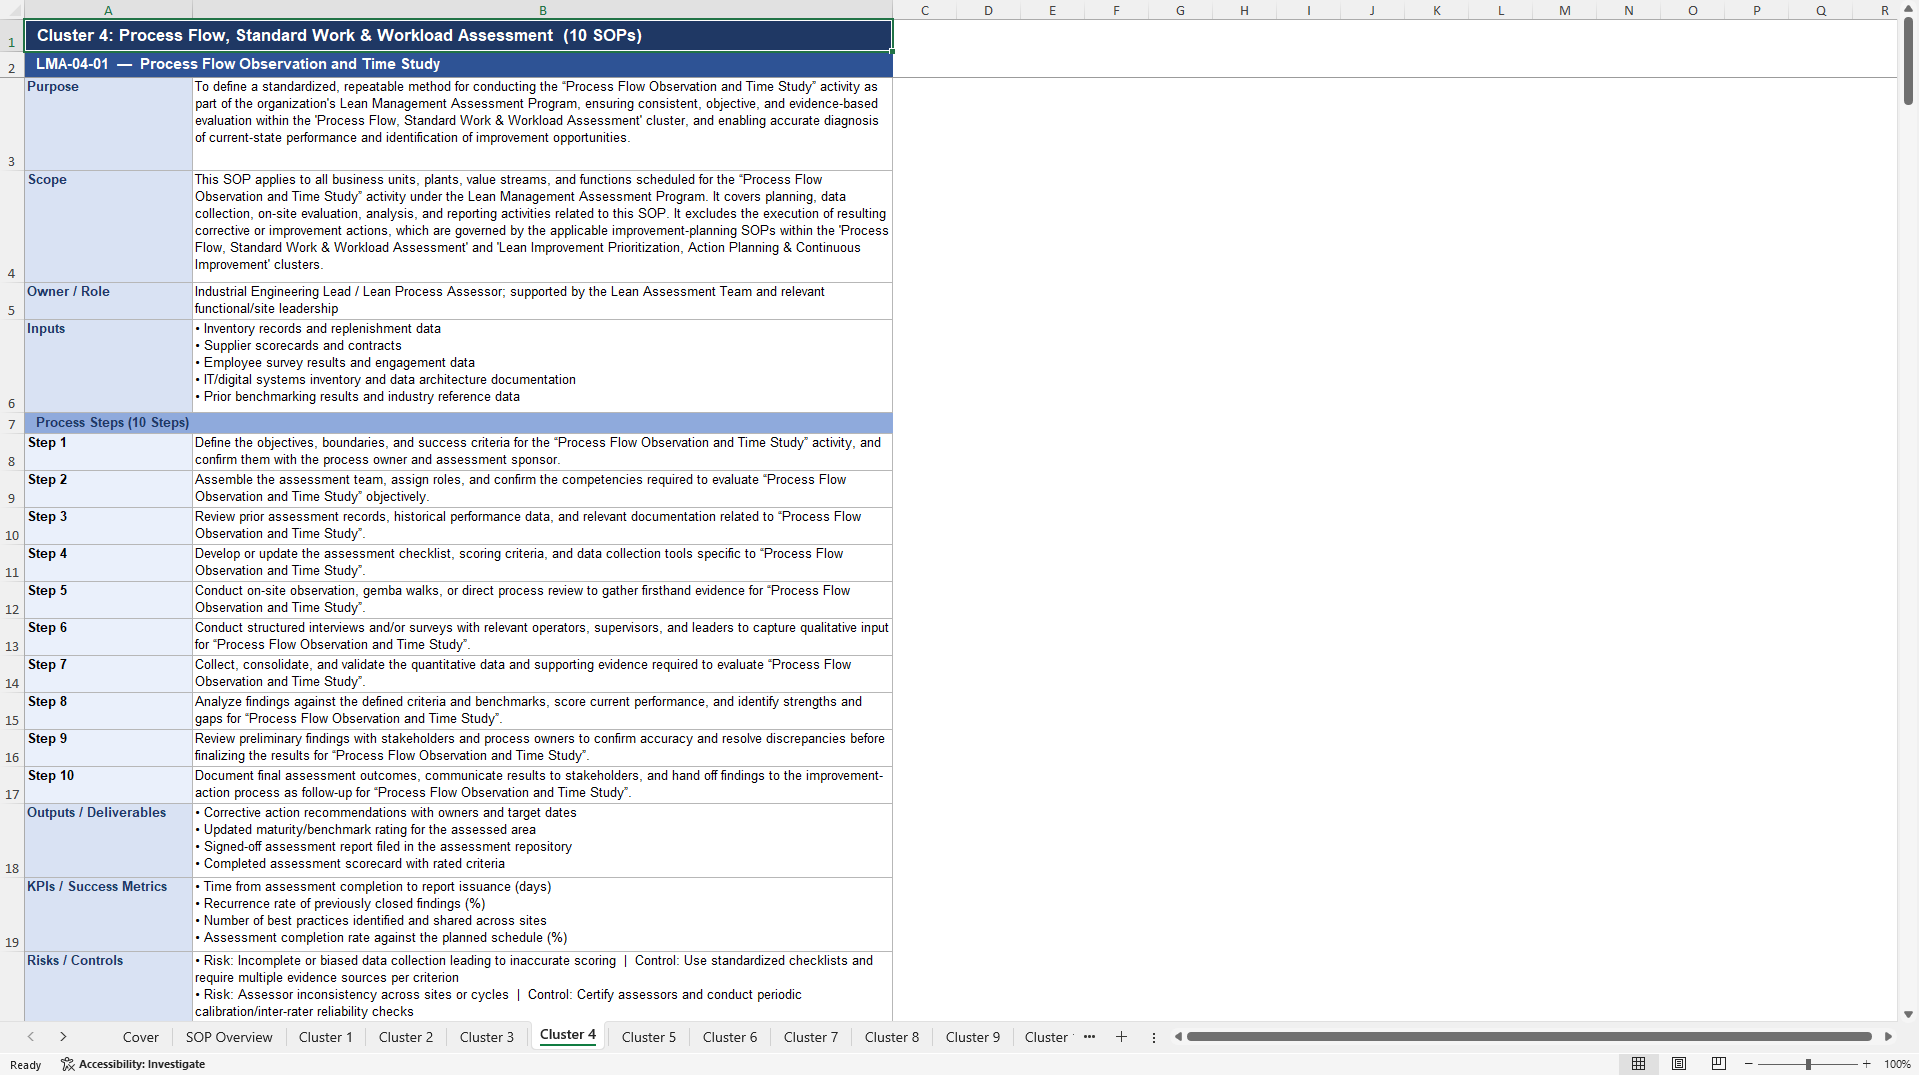
Task: Open the Cover sheet tab
Action: (x=141, y=1037)
